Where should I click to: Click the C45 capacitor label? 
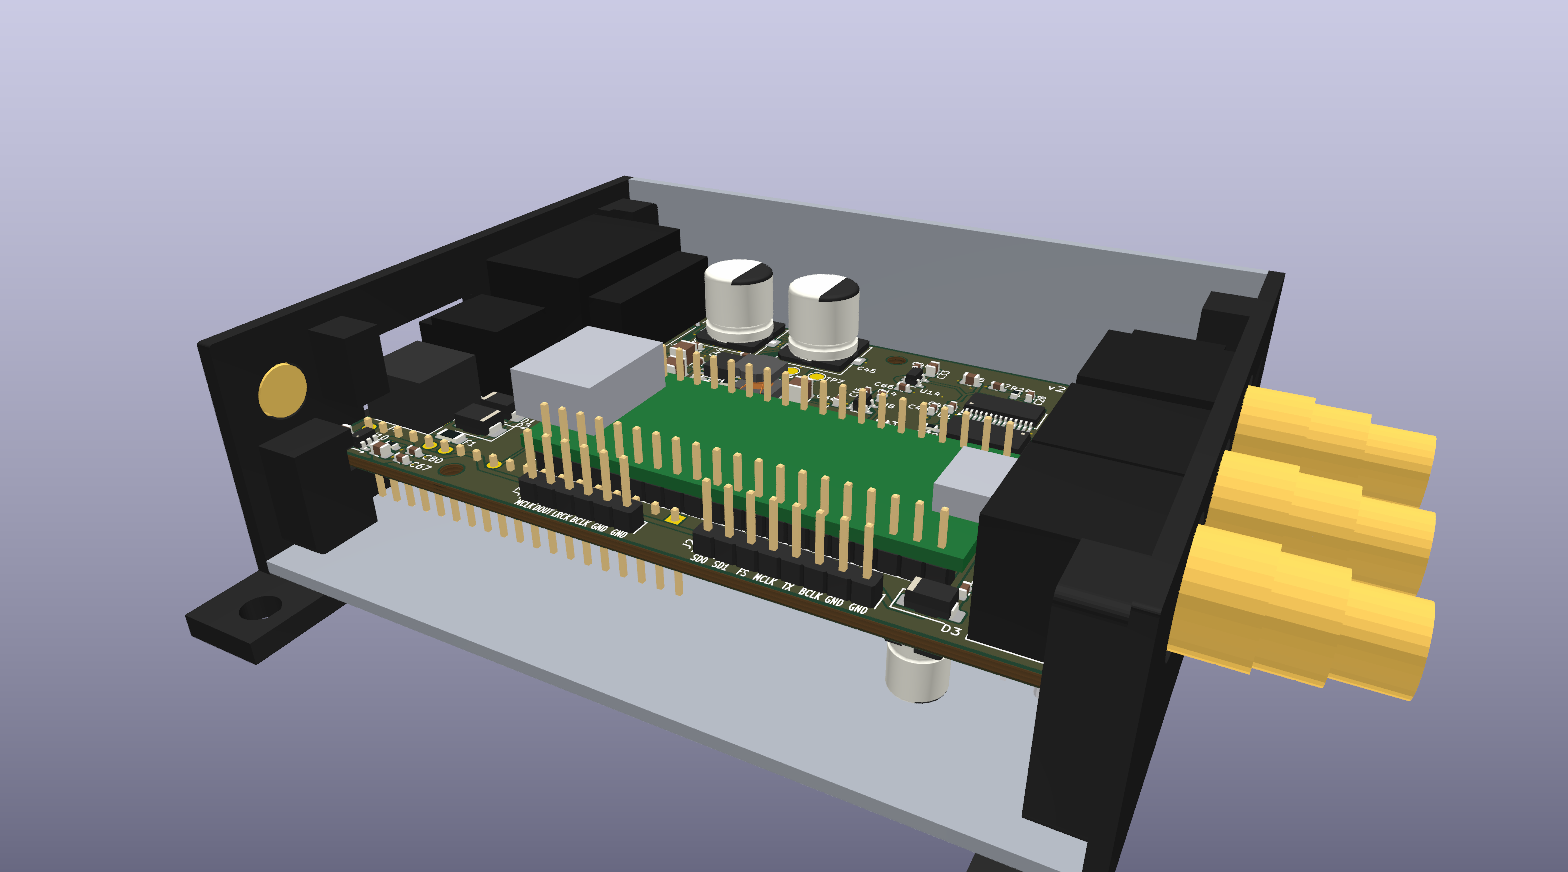pyautogui.click(x=866, y=370)
